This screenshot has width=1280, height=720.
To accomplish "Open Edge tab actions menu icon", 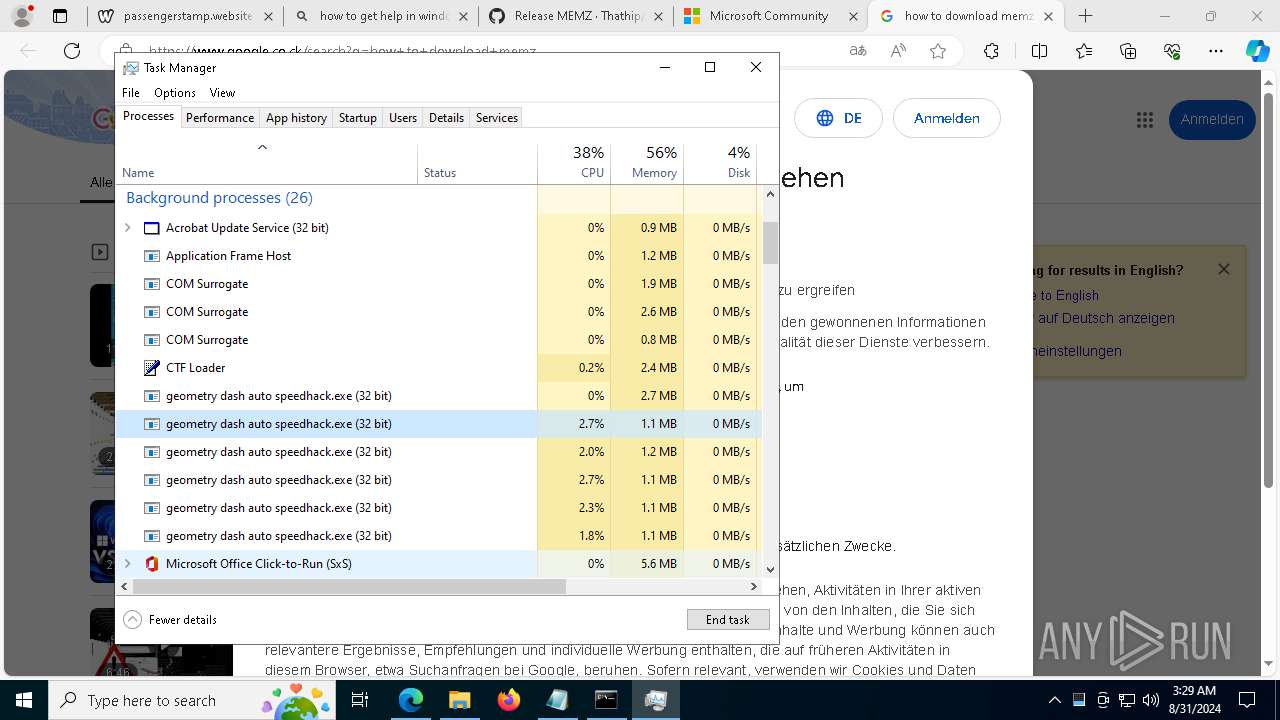I will (x=60, y=16).
